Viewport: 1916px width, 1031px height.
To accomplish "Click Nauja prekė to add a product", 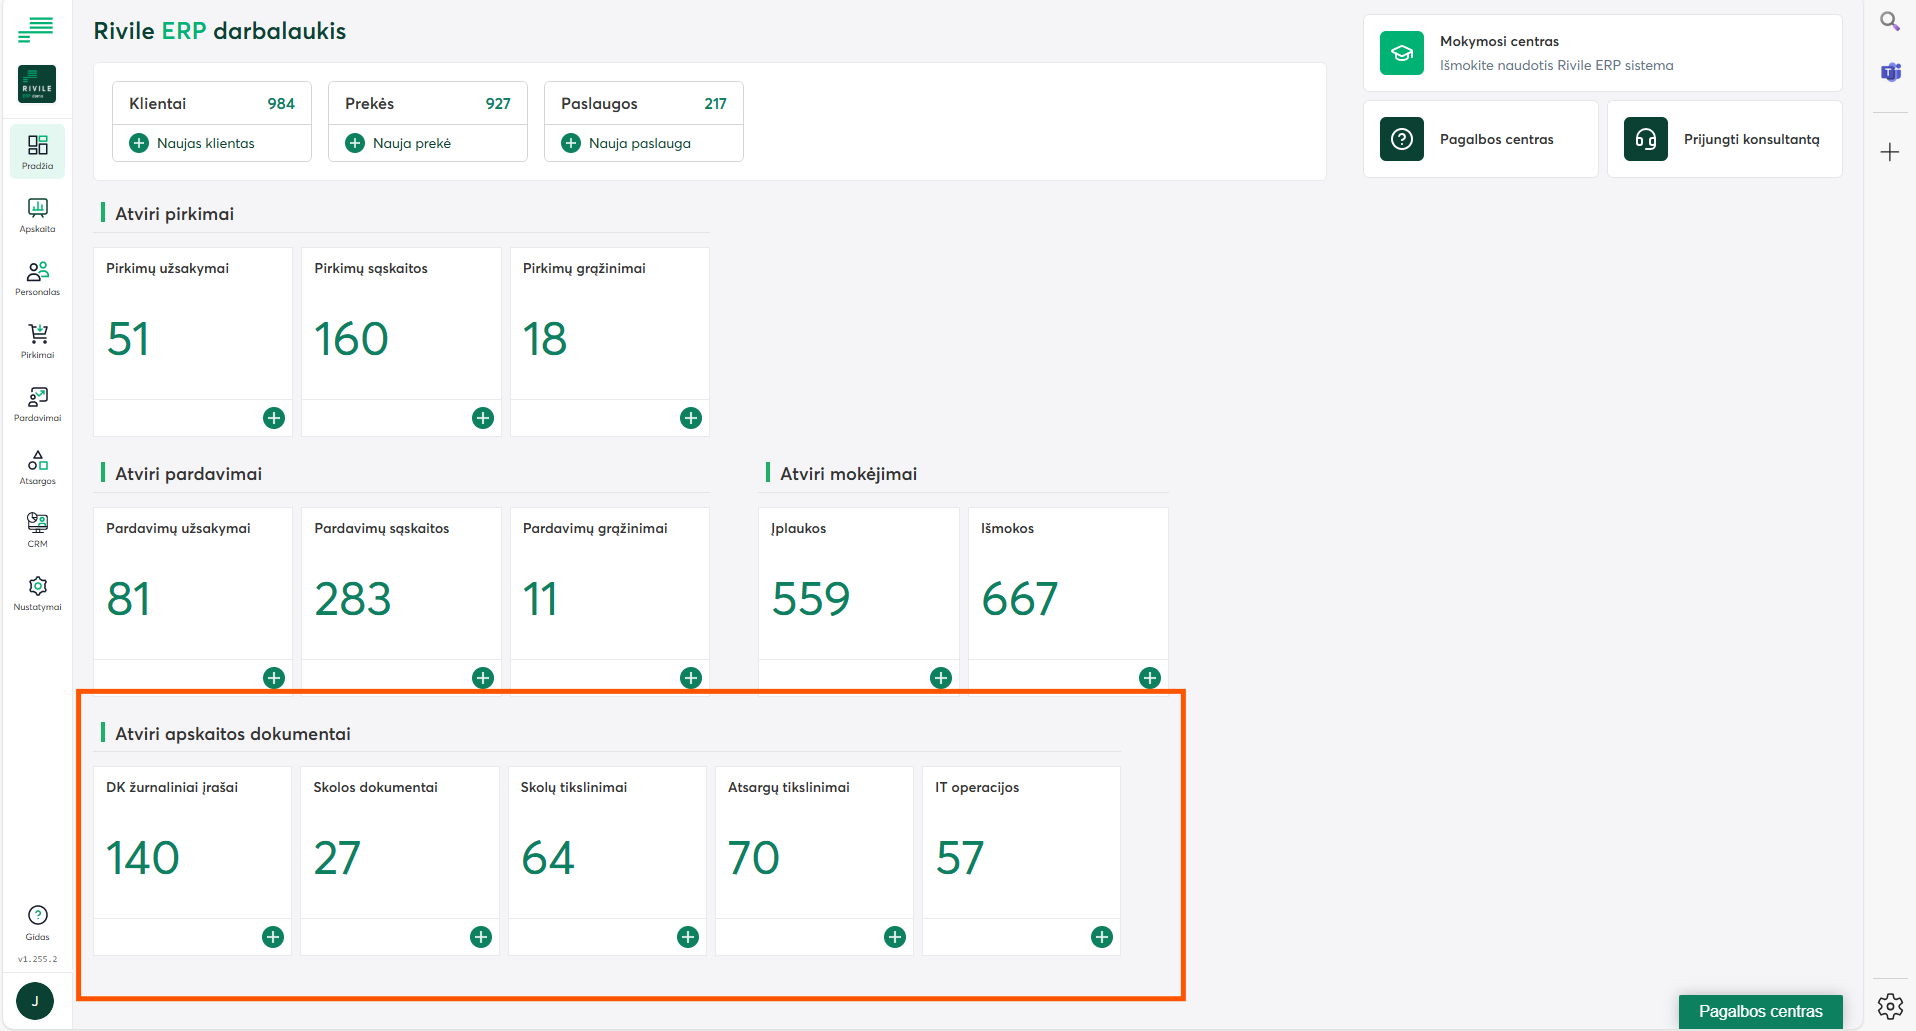I will click(399, 143).
